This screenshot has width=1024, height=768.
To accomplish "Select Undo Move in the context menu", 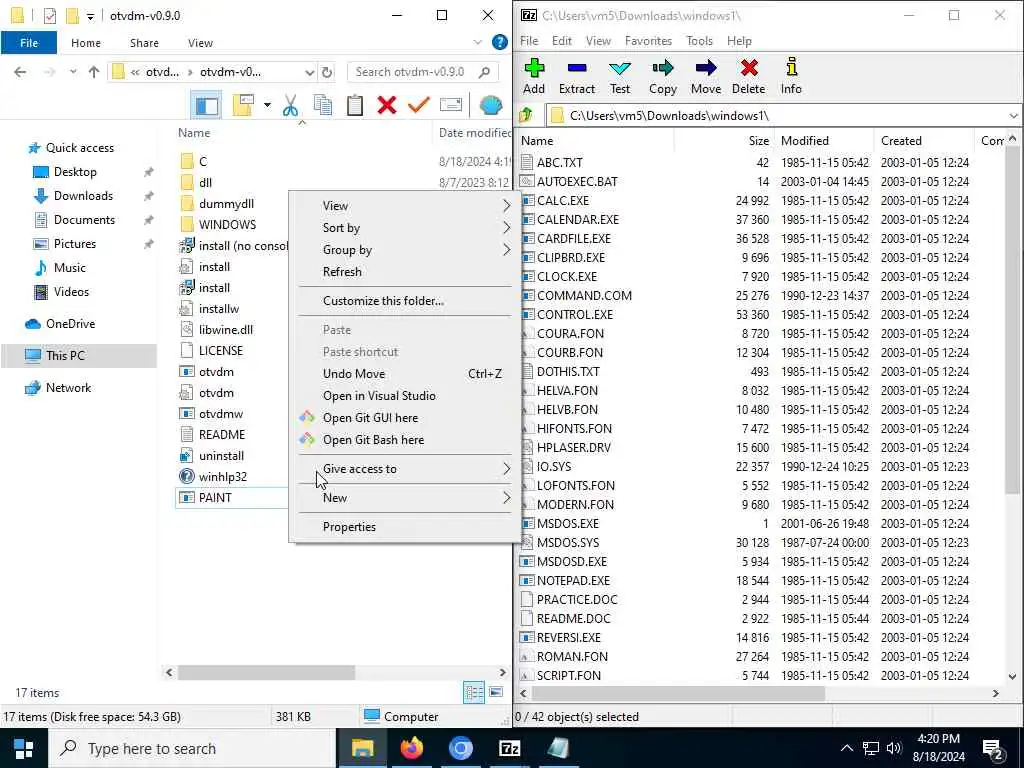I will point(405,374).
